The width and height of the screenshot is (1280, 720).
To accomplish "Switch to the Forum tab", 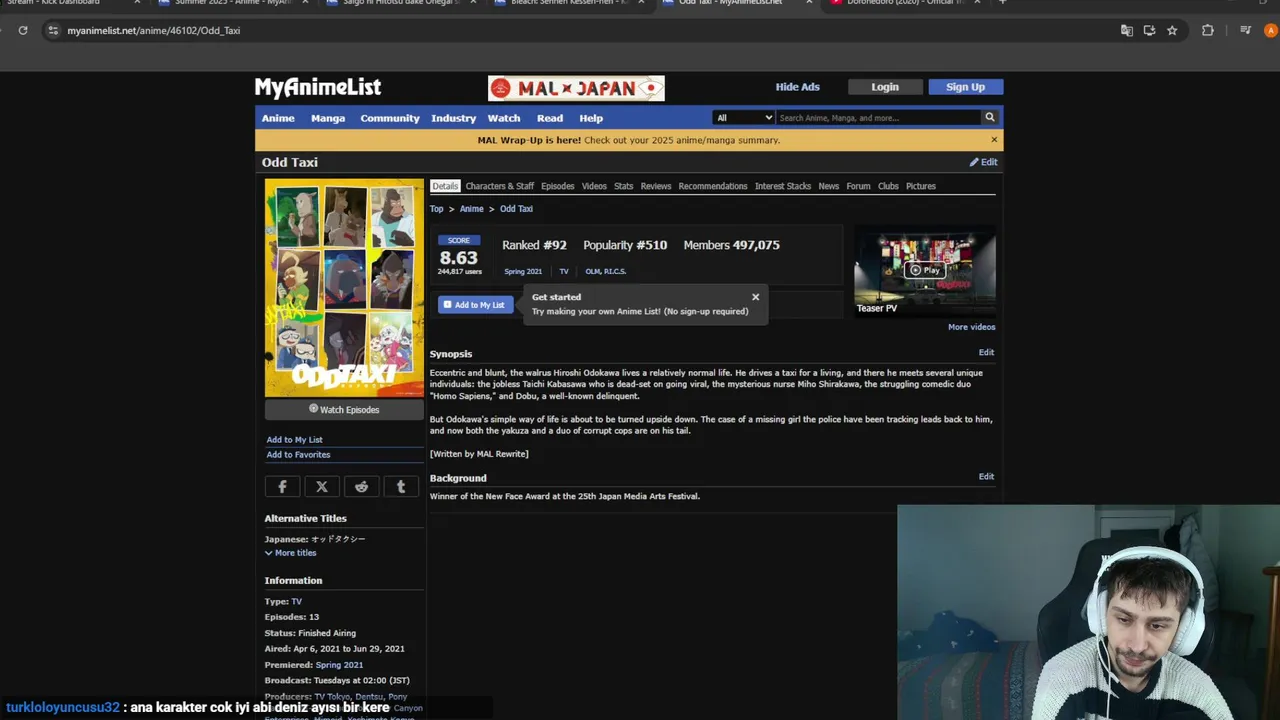I will [858, 186].
